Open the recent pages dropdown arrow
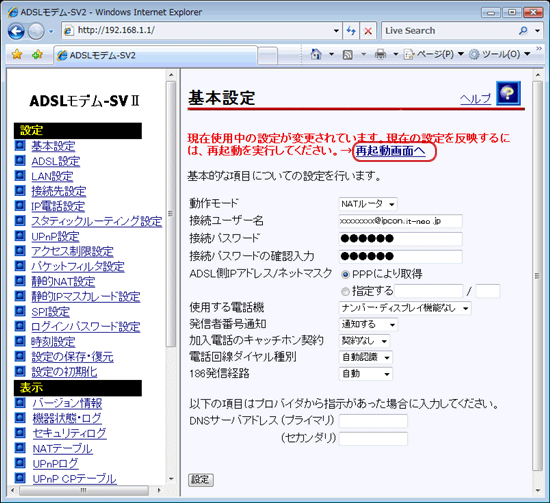The height and width of the screenshot is (503, 550). (51, 31)
